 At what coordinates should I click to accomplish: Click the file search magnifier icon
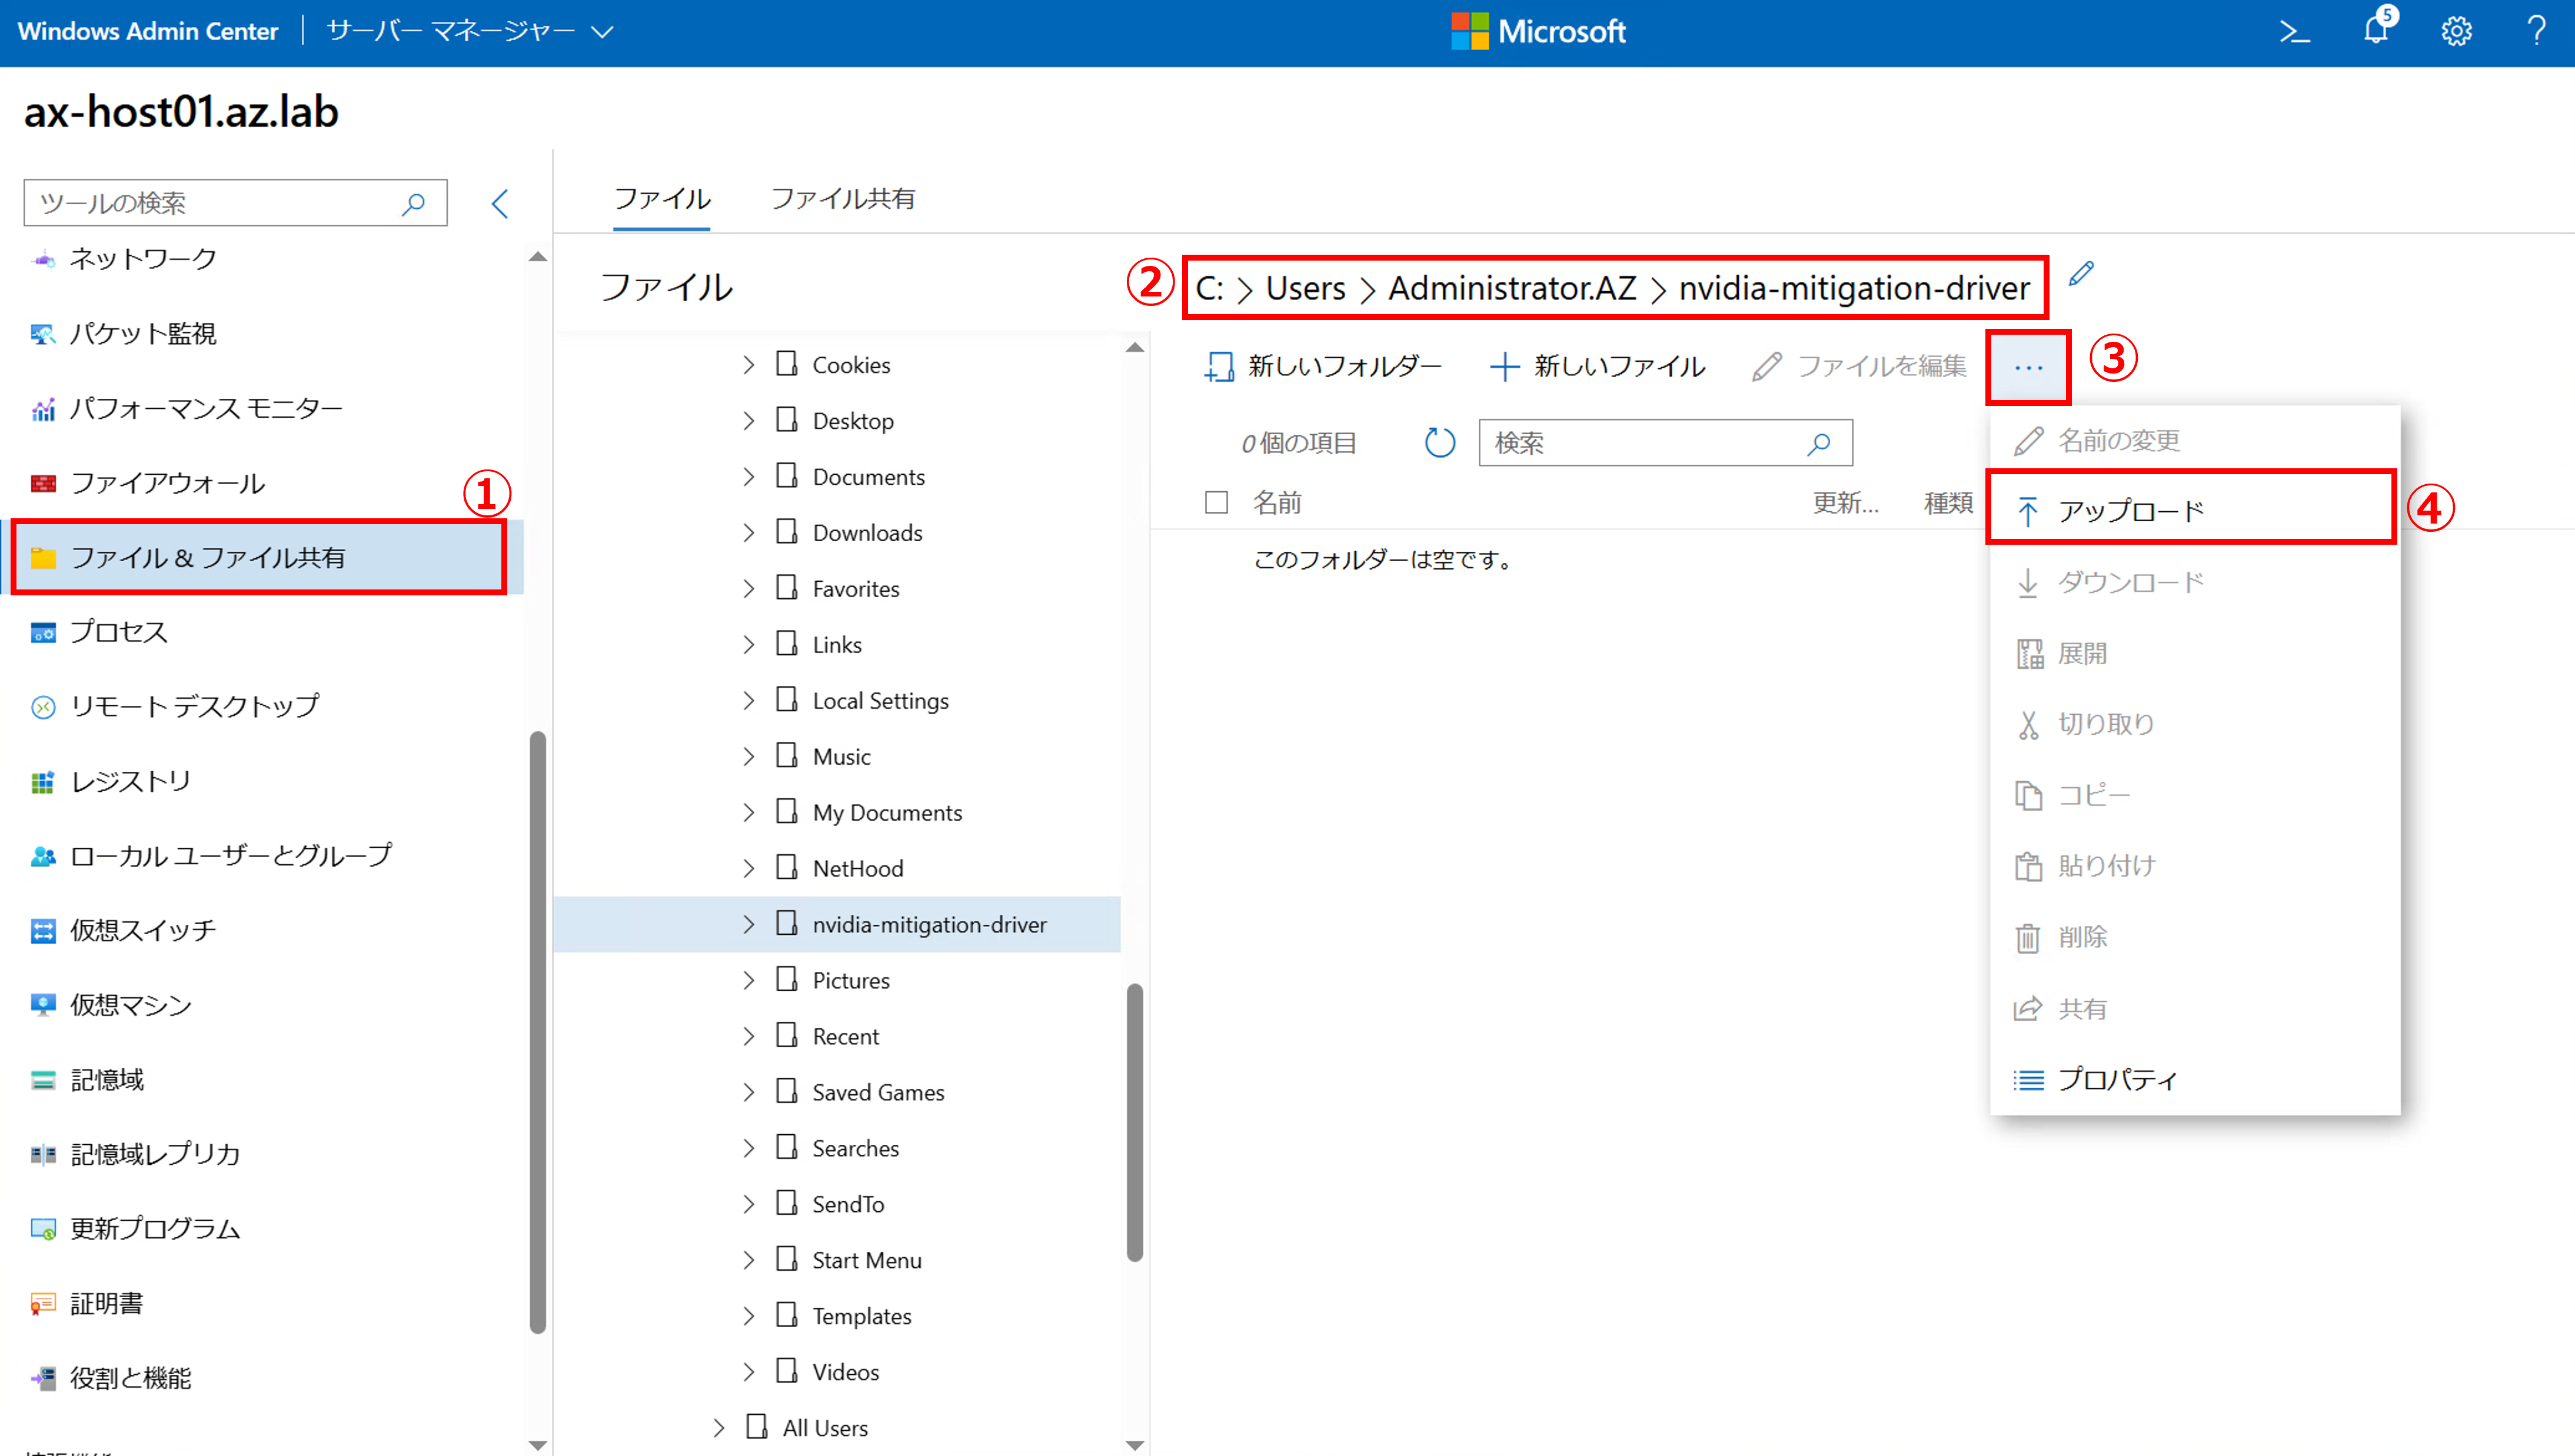1819,443
